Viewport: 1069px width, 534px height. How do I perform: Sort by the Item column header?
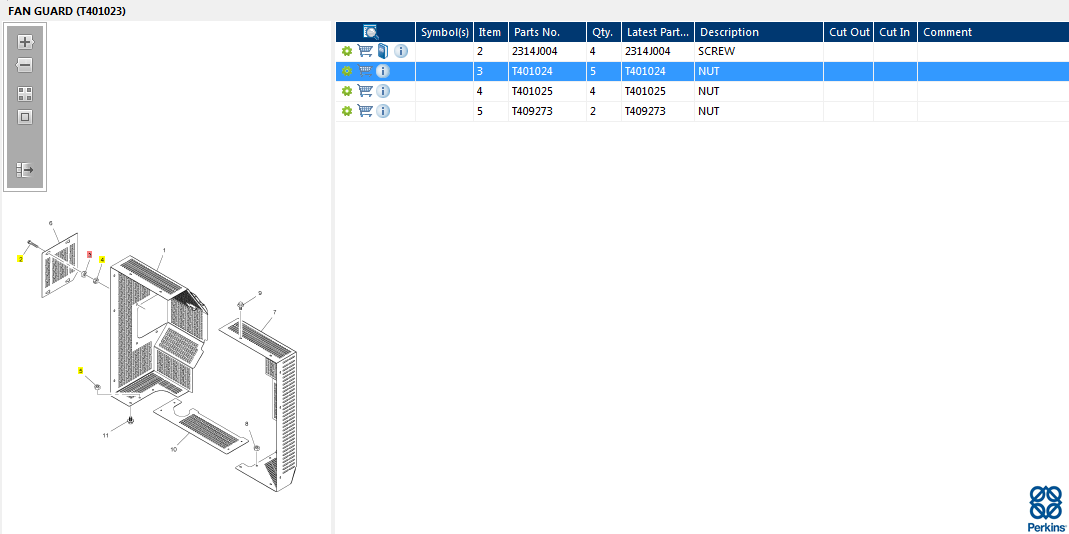491,32
